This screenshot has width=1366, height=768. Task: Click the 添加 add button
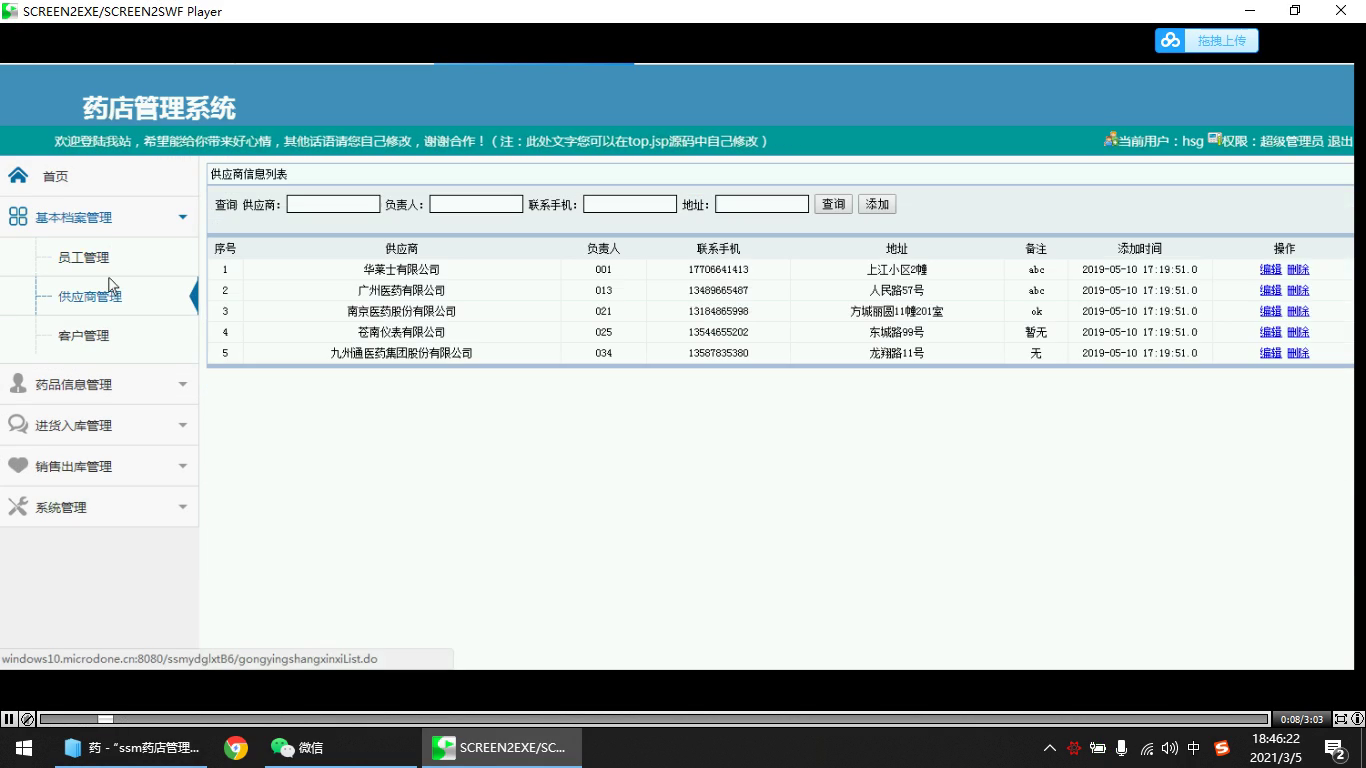[877, 204]
